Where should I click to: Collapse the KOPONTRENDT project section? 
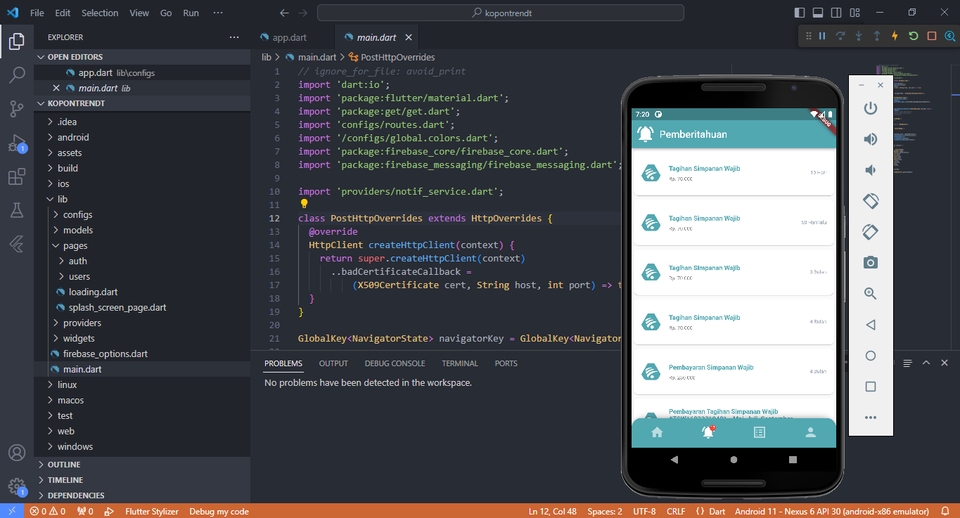[x=142, y=103]
